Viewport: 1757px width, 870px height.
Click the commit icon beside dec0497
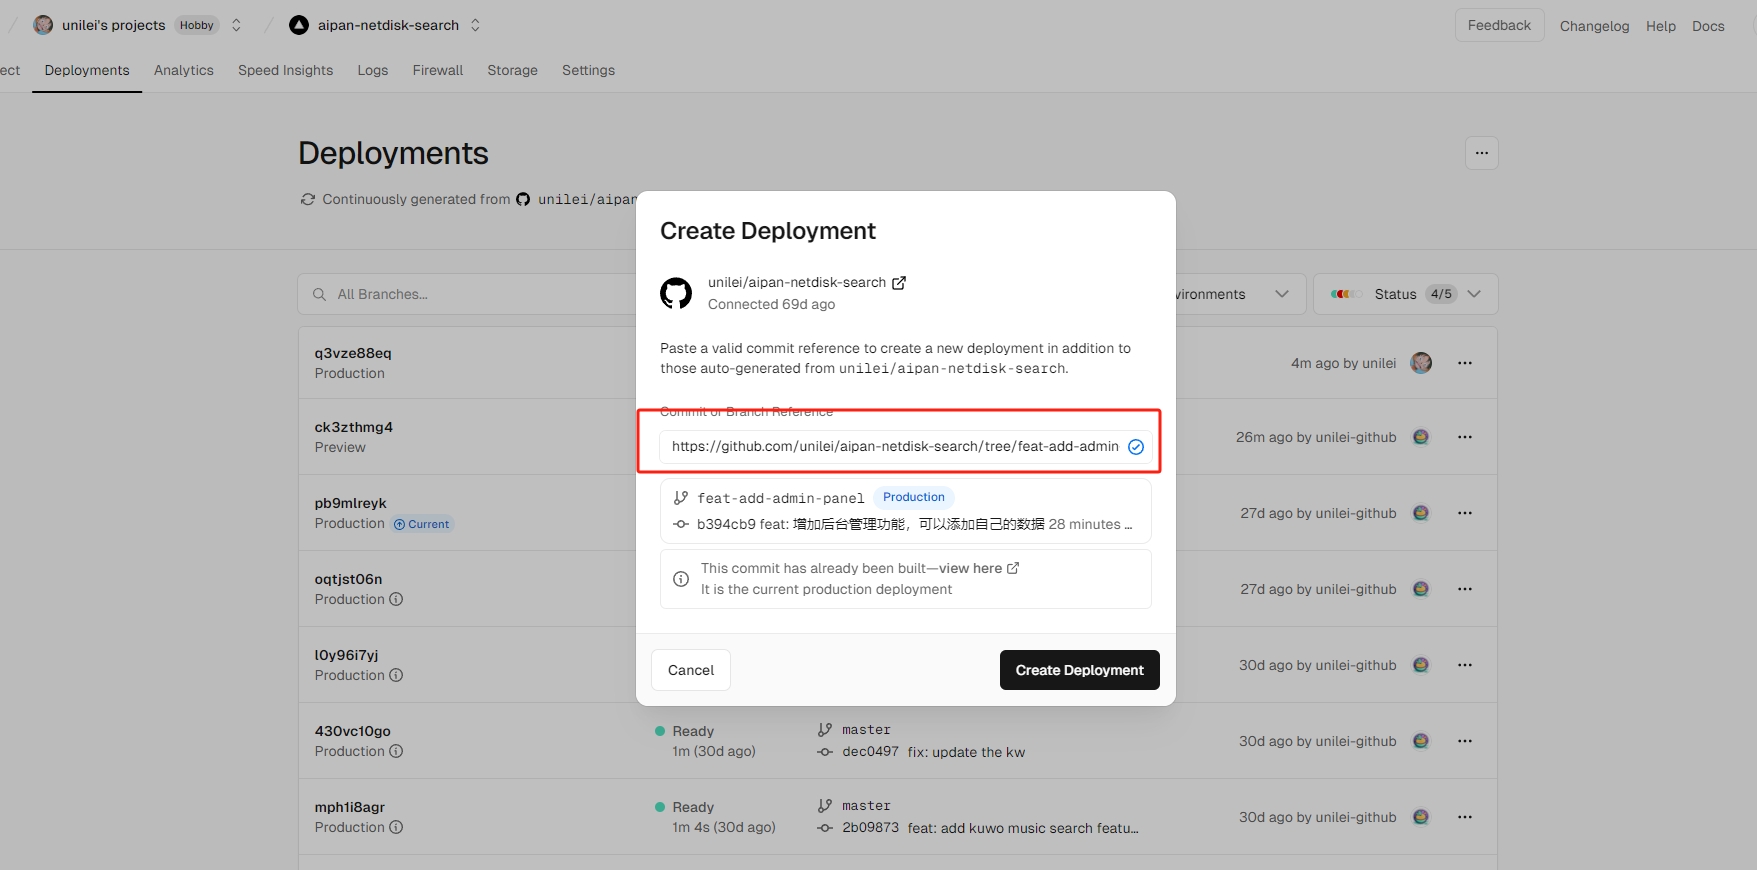(825, 752)
